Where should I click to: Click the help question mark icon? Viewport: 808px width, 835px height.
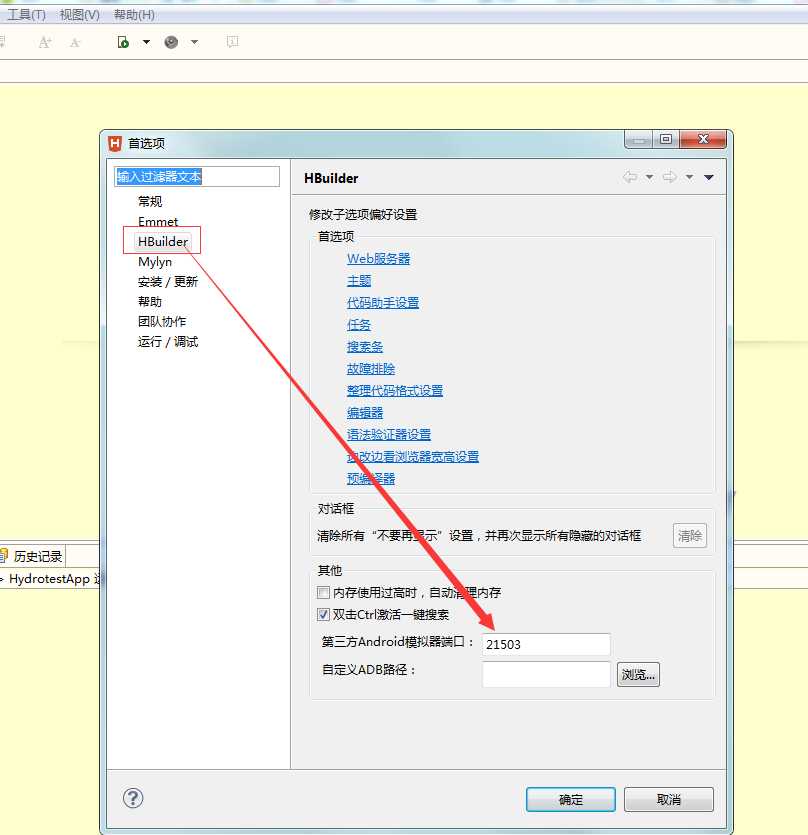(133, 798)
